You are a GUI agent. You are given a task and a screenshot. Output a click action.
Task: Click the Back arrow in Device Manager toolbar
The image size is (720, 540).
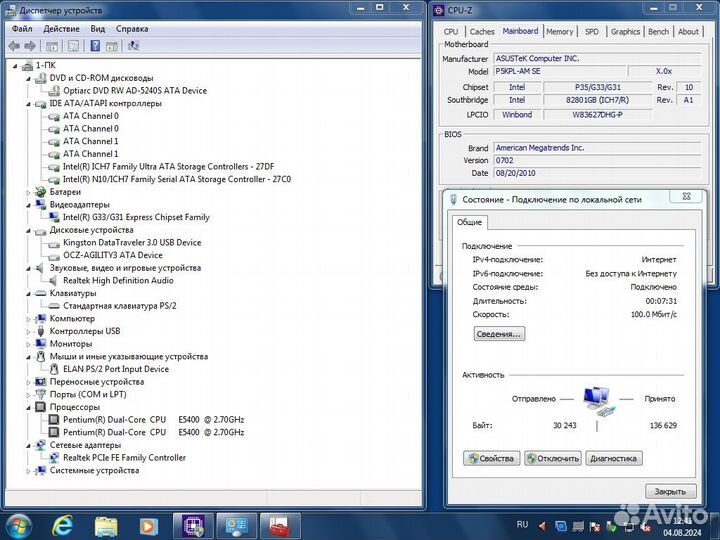(14, 46)
